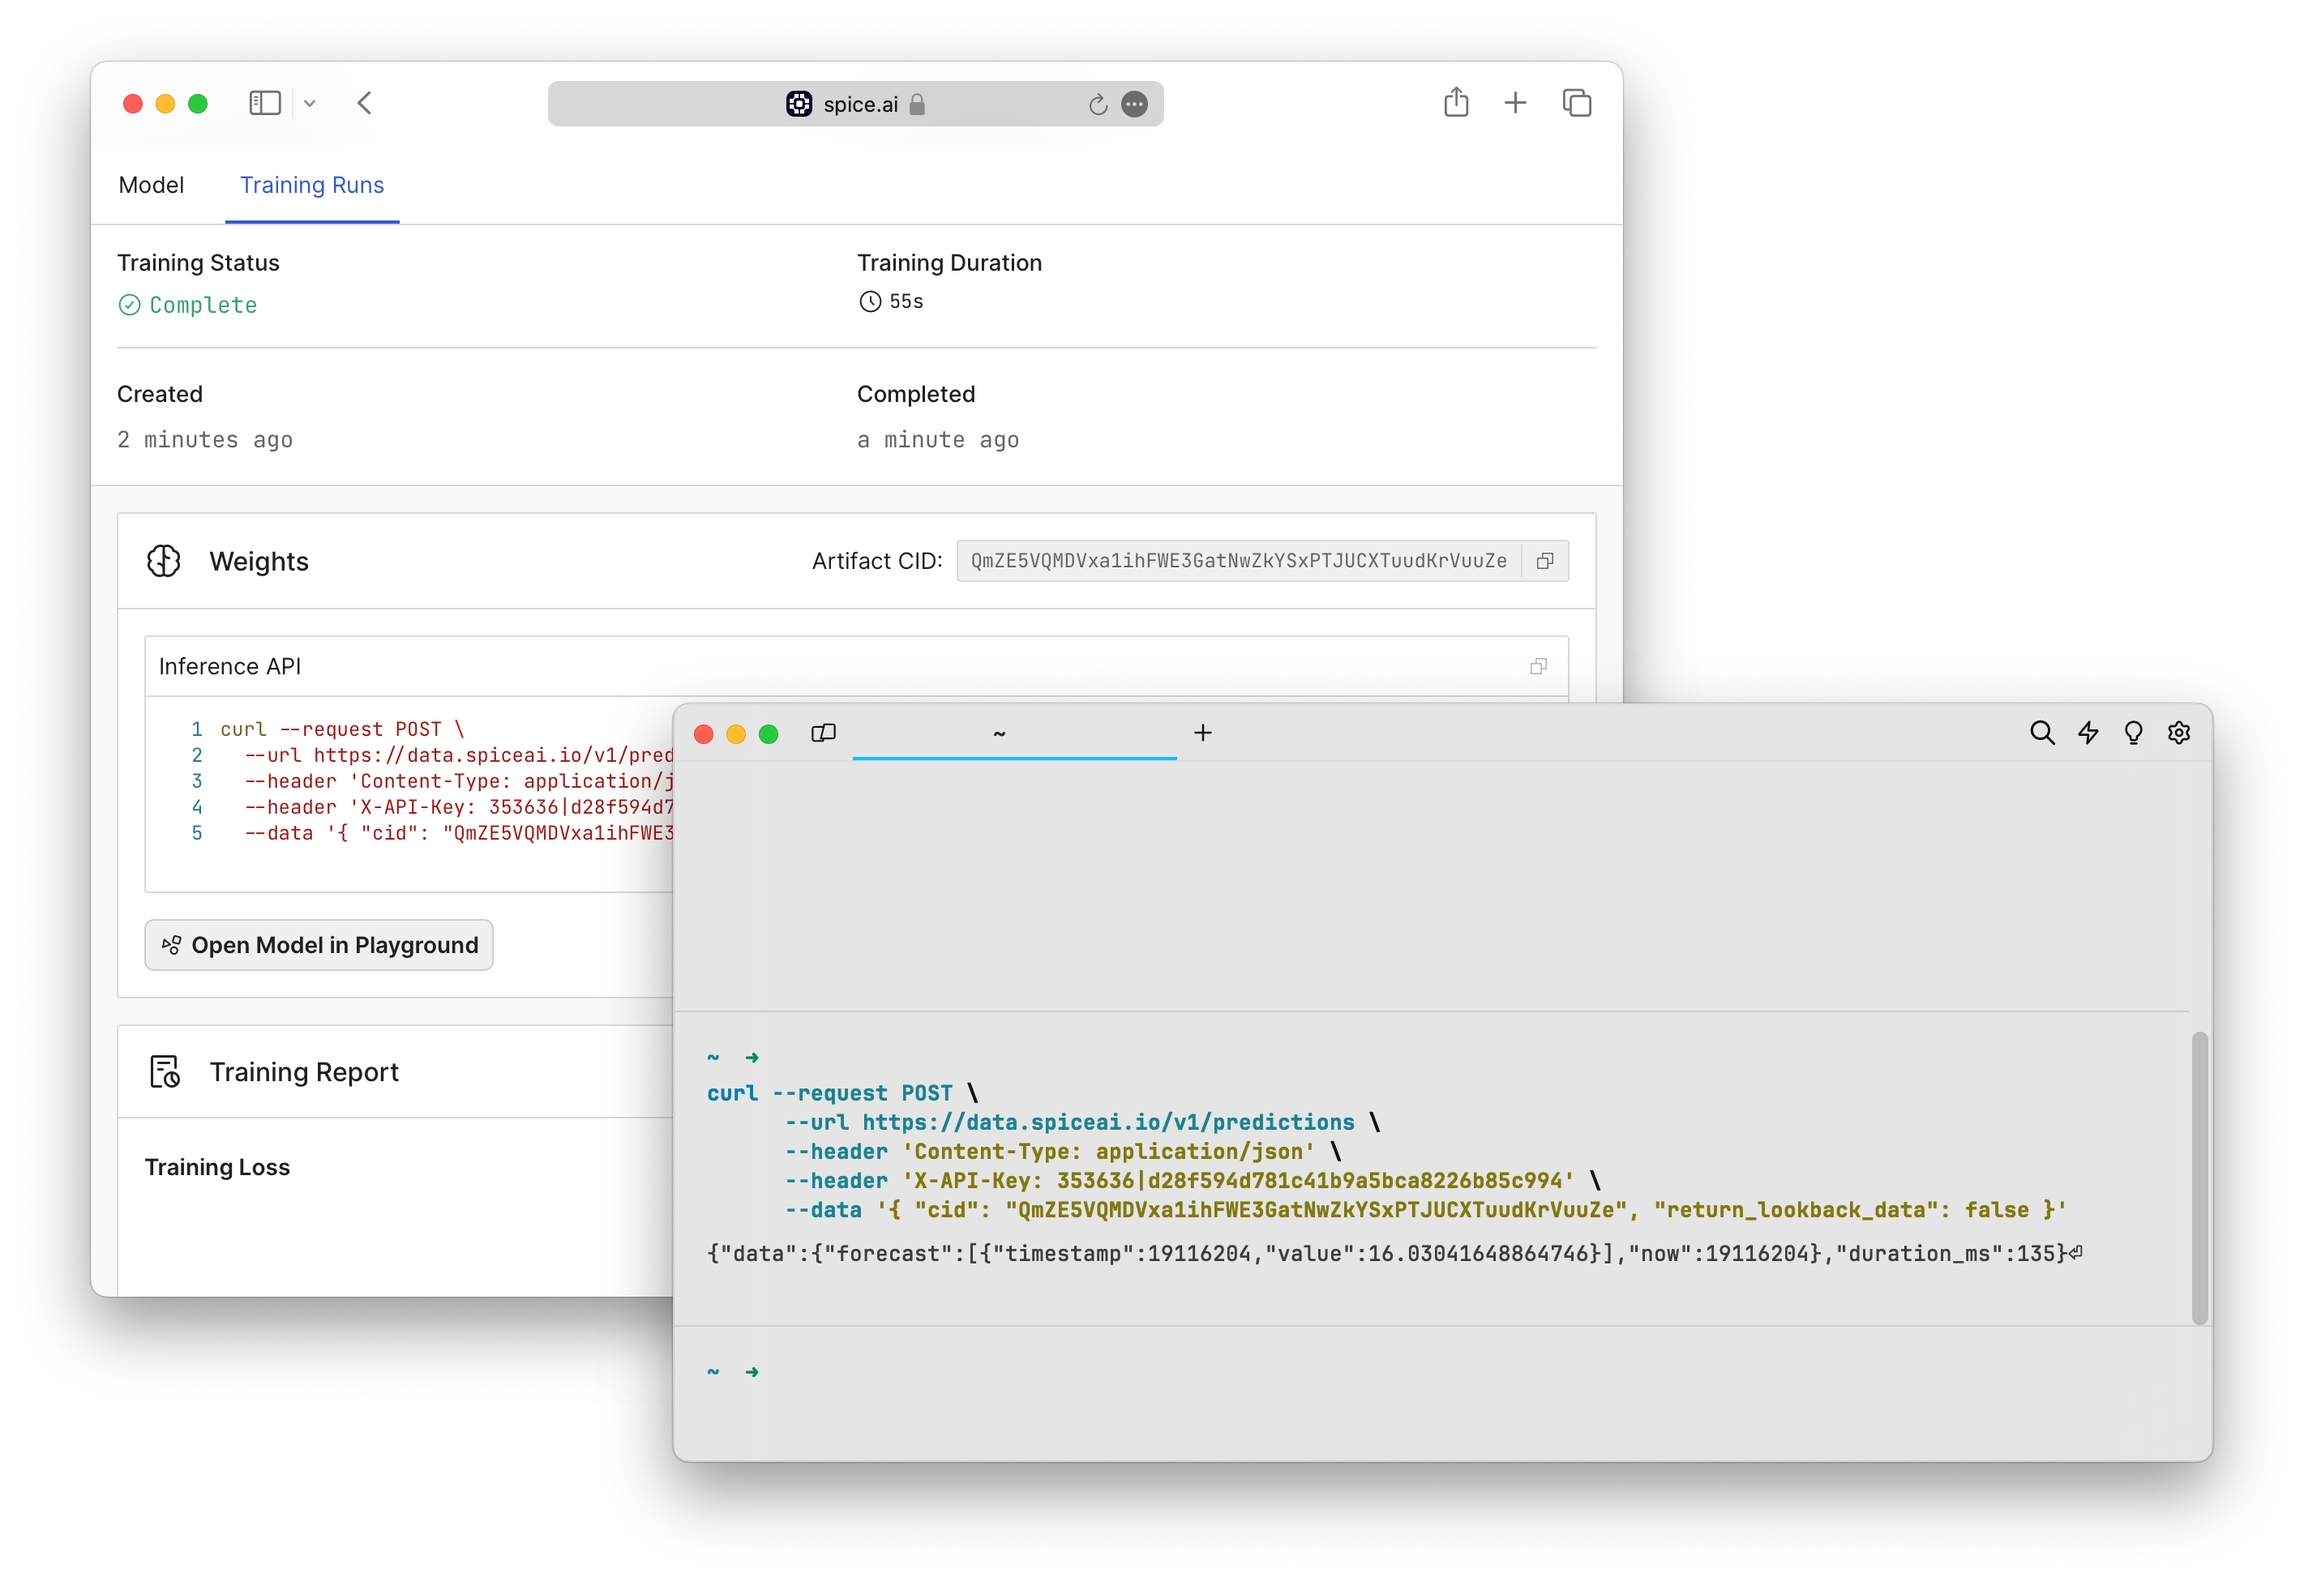Open page options ellipsis in address bar
The image size is (2304, 1582).
click(x=1134, y=104)
